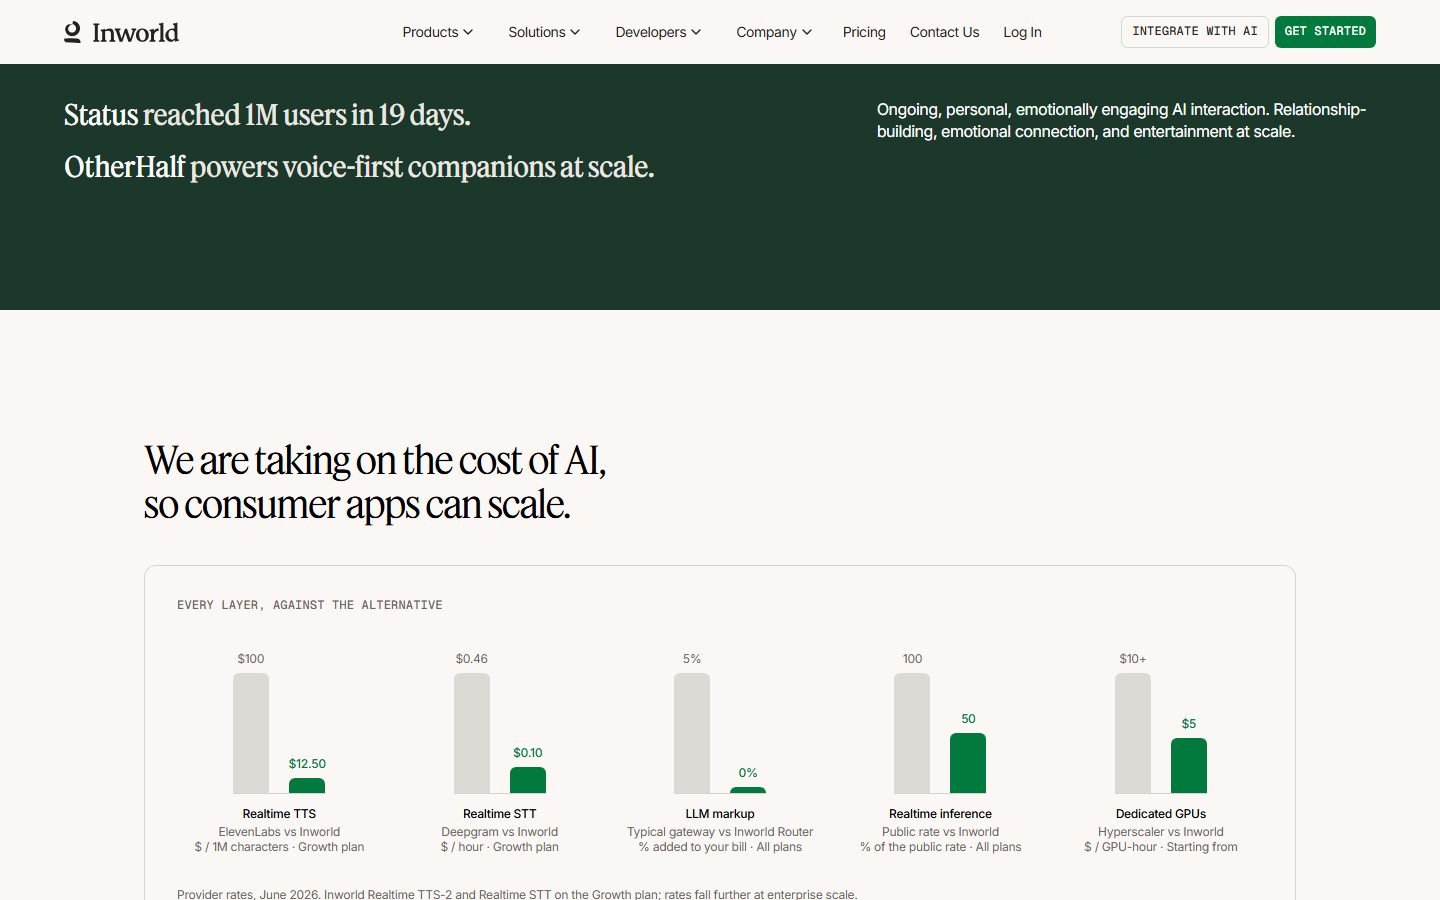The width and height of the screenshot is (1440, 900).
Task: Click the gray $0.46 Deepgram bar
Action: coord(472,733)
